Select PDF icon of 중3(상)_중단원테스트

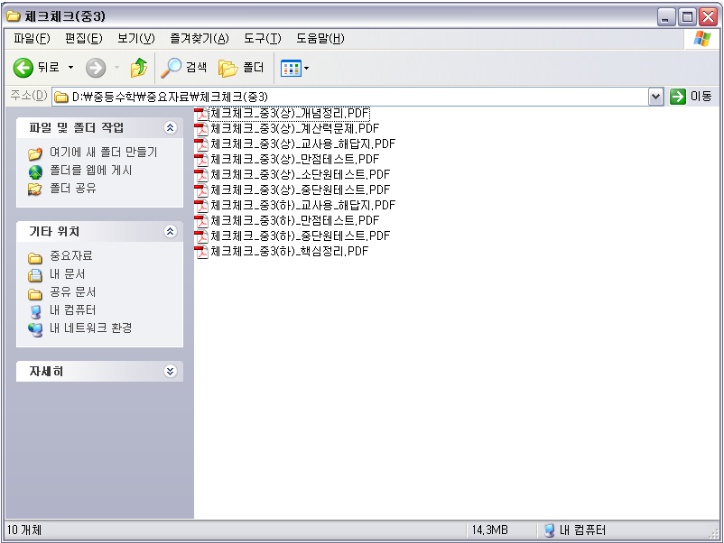(201, 190)
